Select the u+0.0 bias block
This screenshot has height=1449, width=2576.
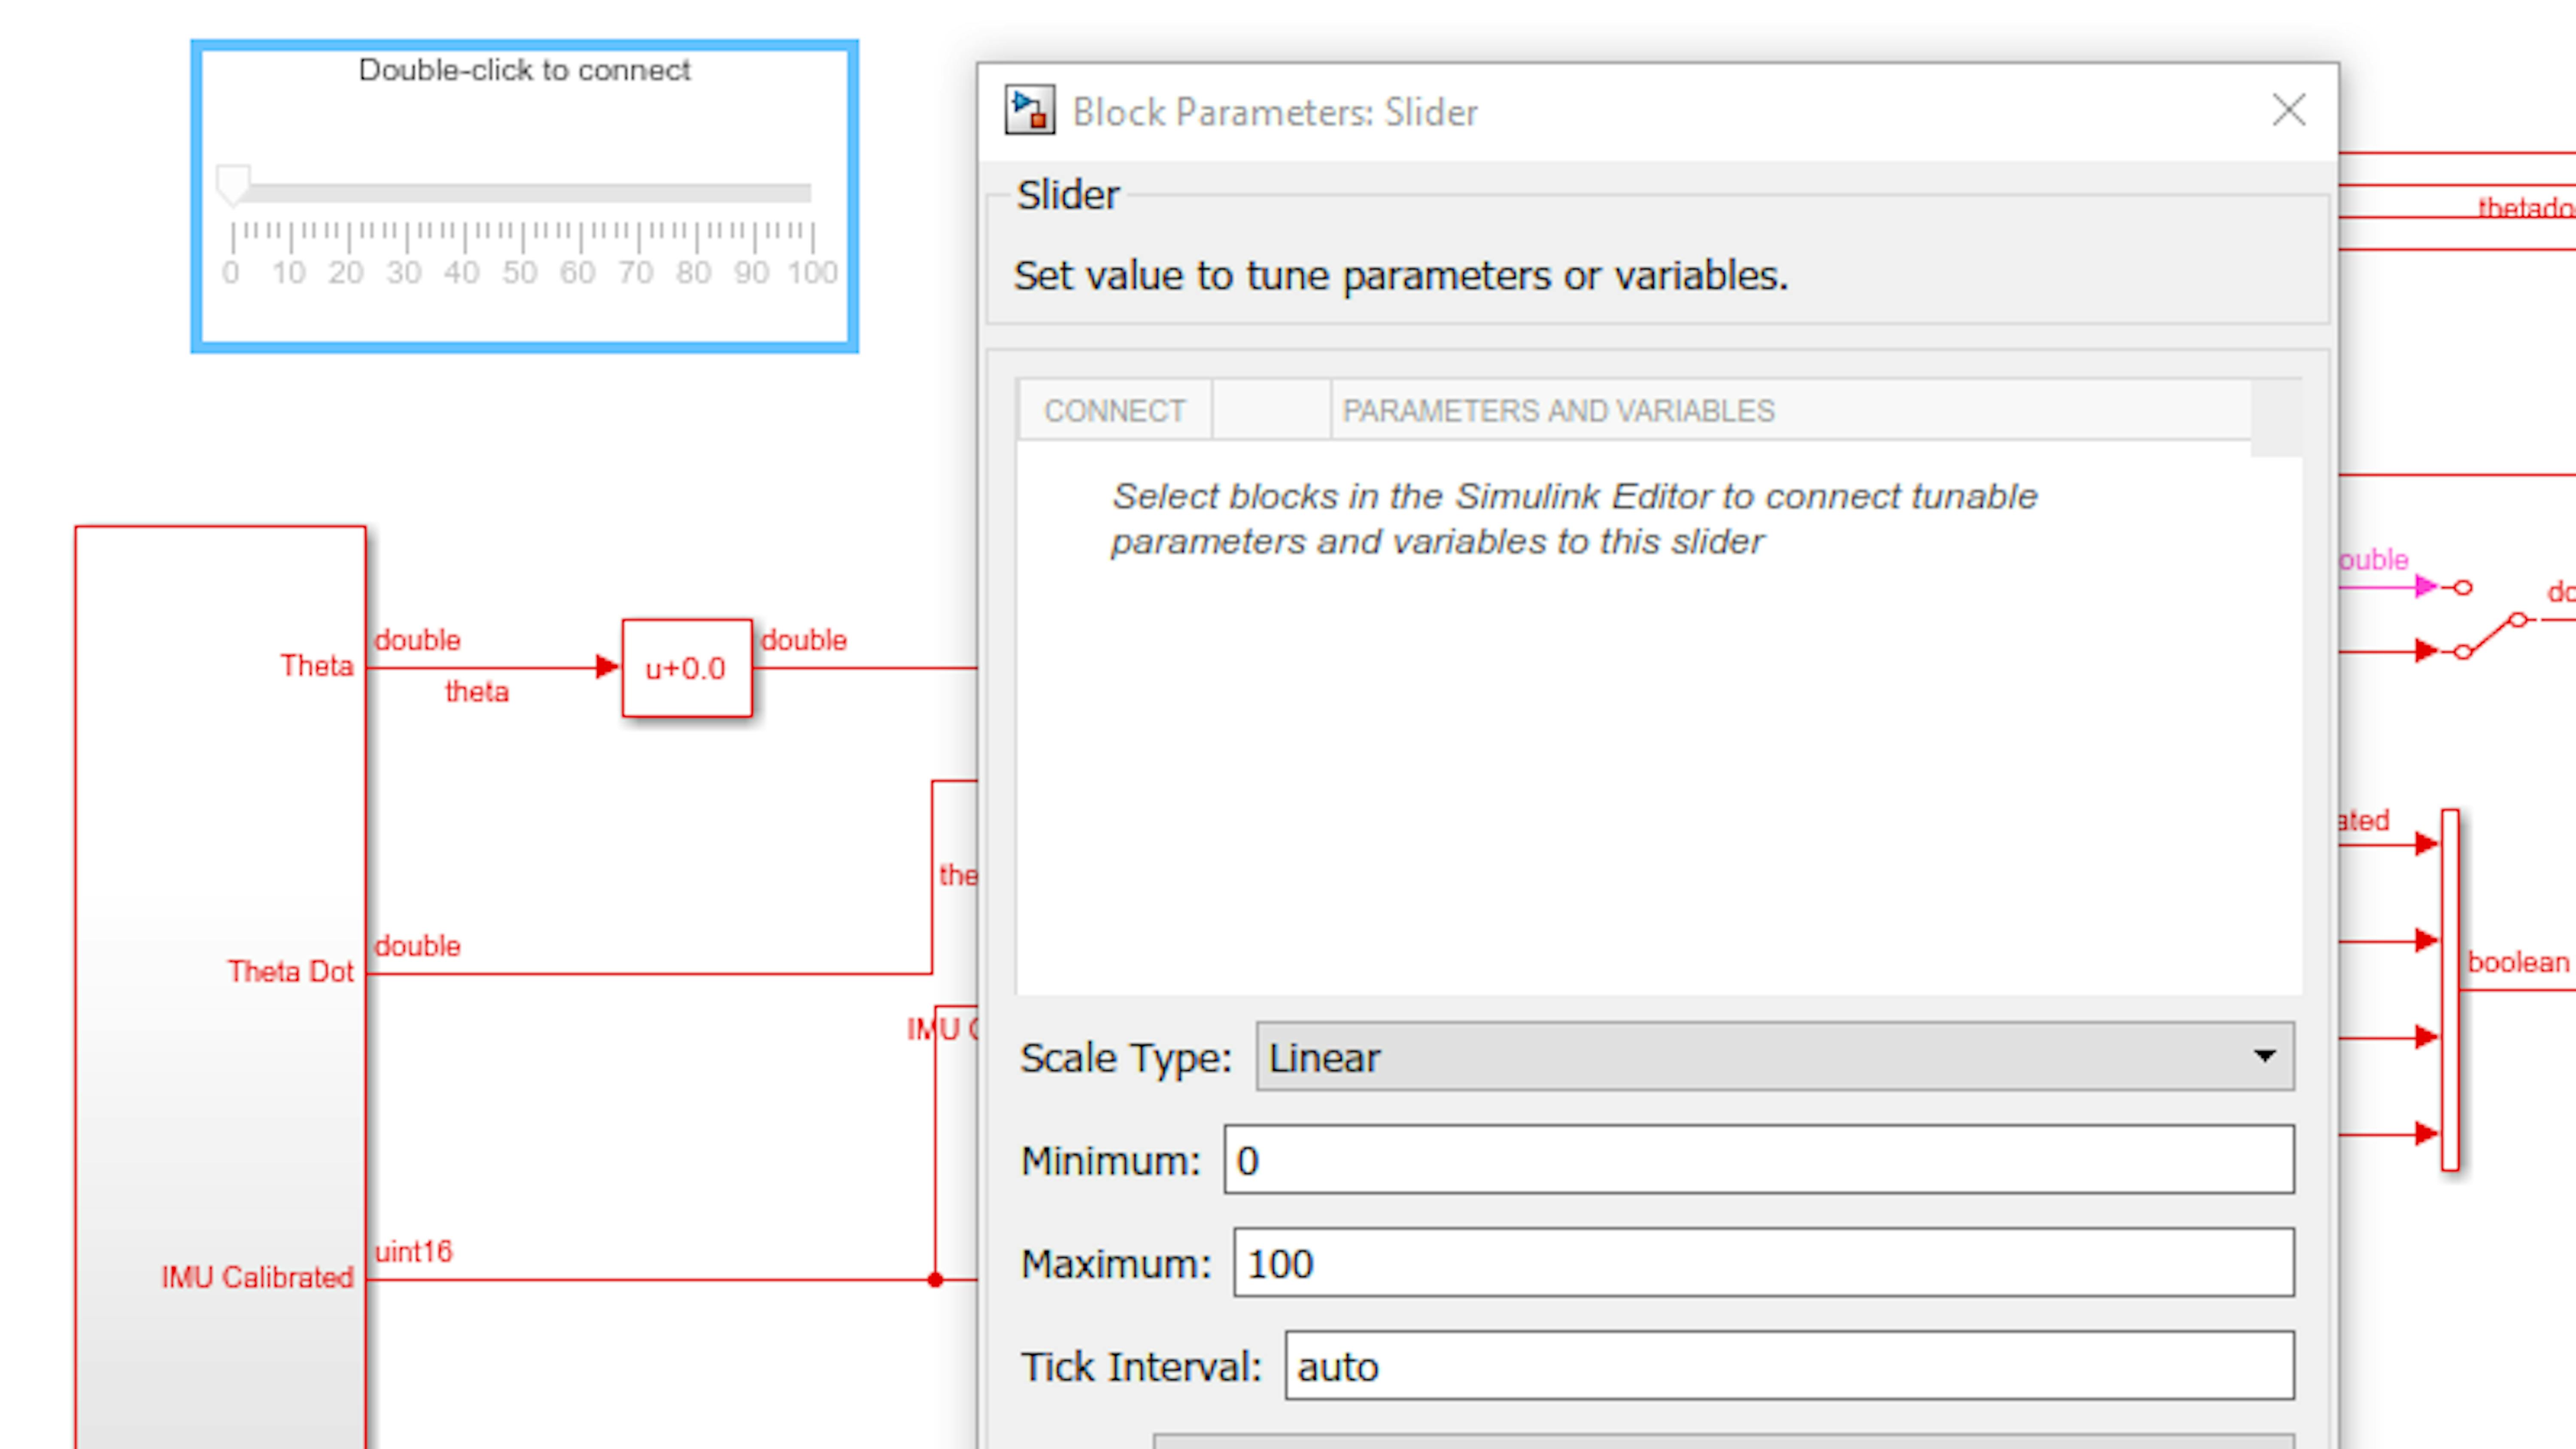pos(686,668)
